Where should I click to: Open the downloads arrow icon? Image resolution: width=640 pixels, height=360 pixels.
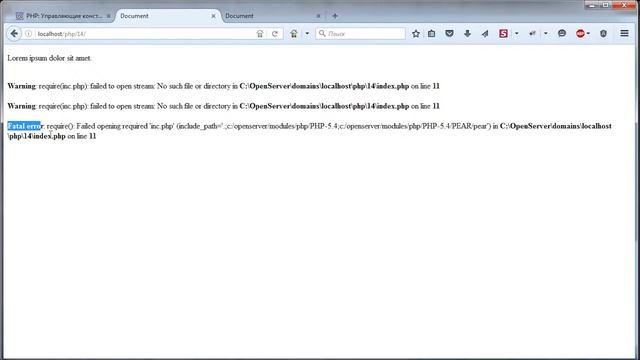(467, 34)
